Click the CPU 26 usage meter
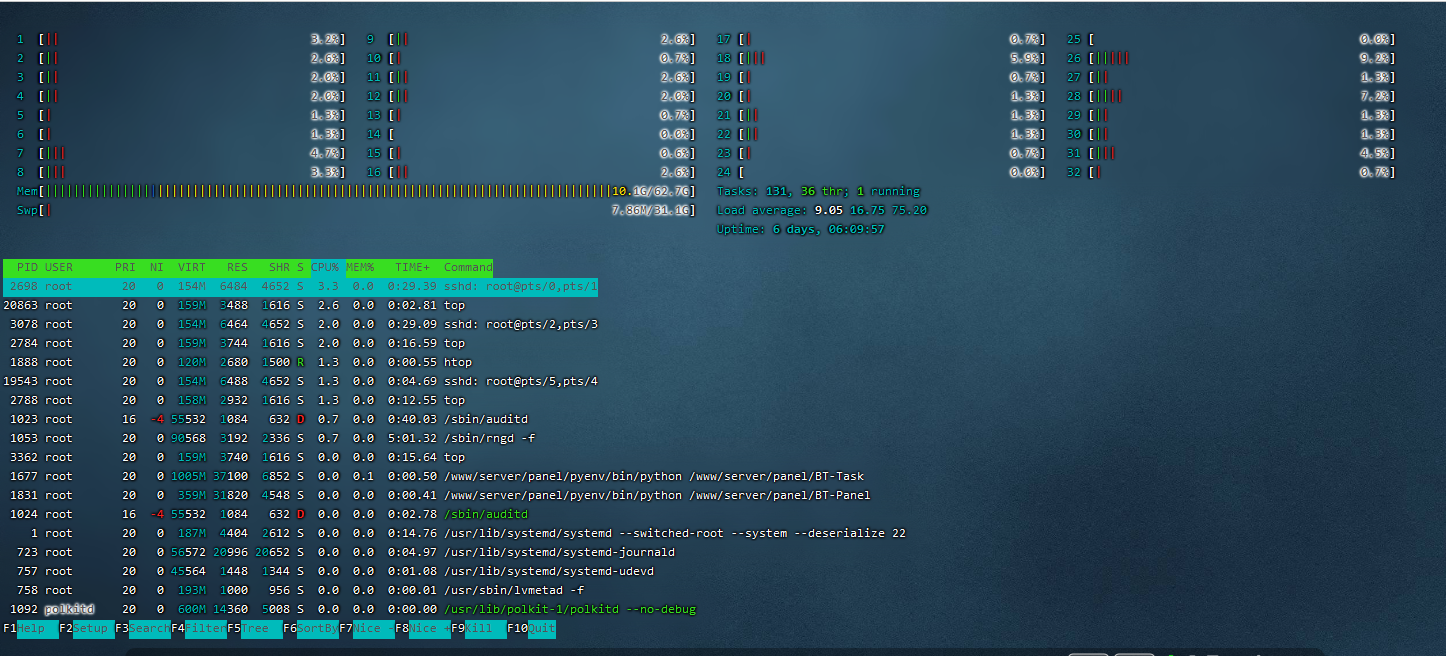This screenshot has height=656, width=1446. (1231, 58)
